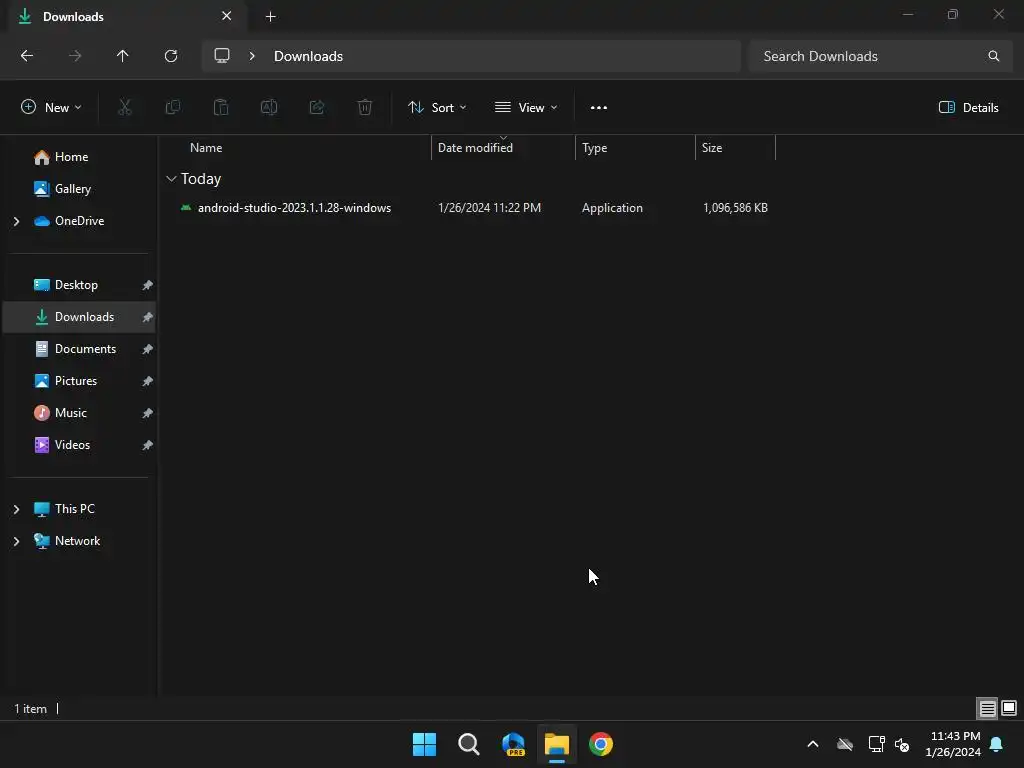Close the Downloads tab

[x=227, y=16]
